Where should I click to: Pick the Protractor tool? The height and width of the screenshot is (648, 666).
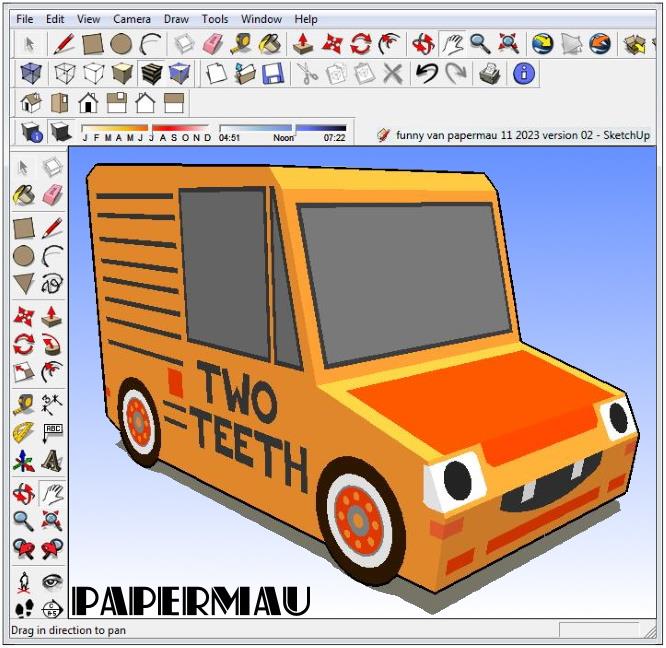click(23, 433)
